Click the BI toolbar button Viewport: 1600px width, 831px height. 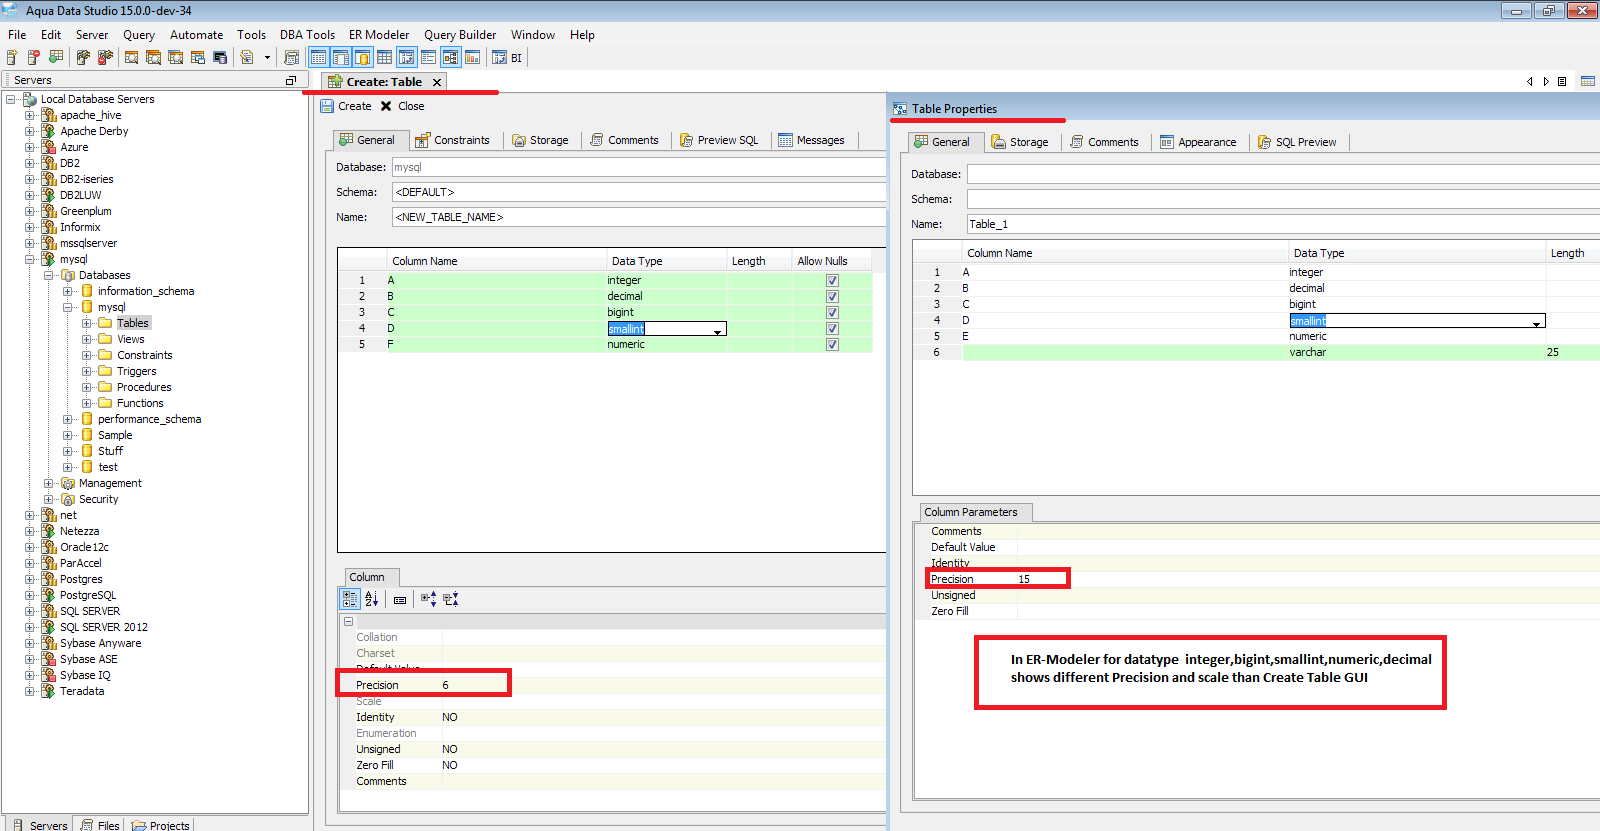tap(507, 58)
